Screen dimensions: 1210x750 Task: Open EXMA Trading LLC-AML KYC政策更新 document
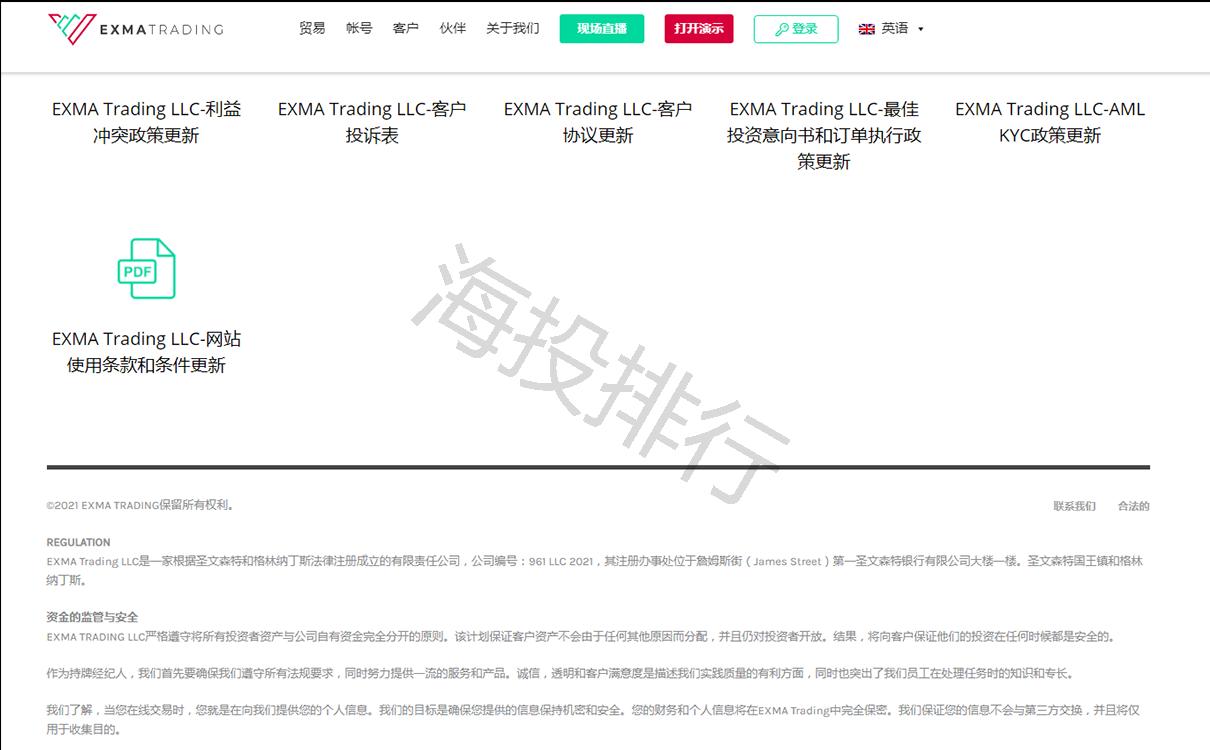coord(1050,122)
